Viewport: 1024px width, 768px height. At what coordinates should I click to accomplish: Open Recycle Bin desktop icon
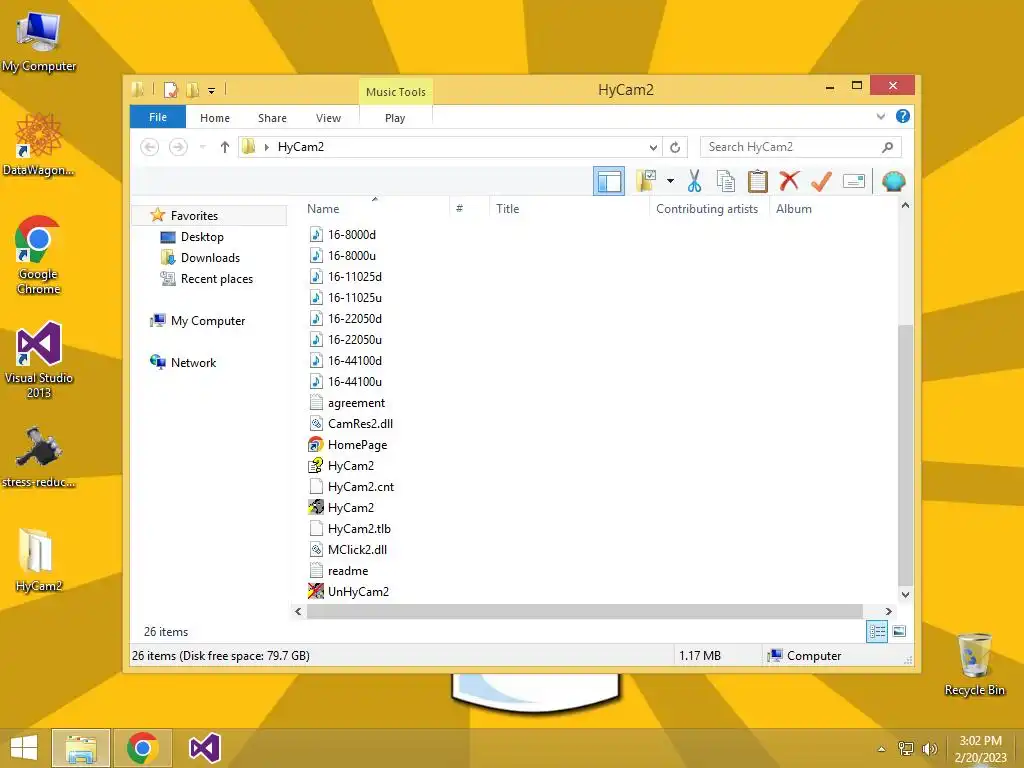[974, 664]
